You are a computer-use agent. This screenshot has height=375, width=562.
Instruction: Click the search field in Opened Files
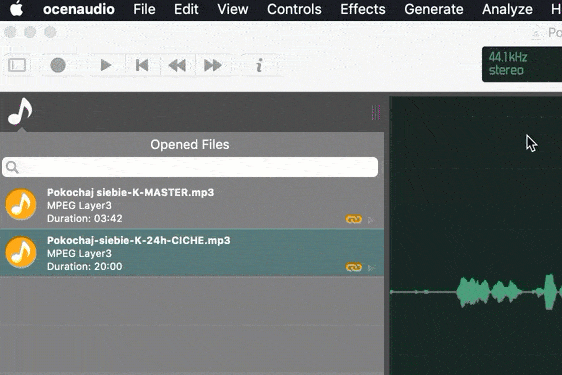190,167
